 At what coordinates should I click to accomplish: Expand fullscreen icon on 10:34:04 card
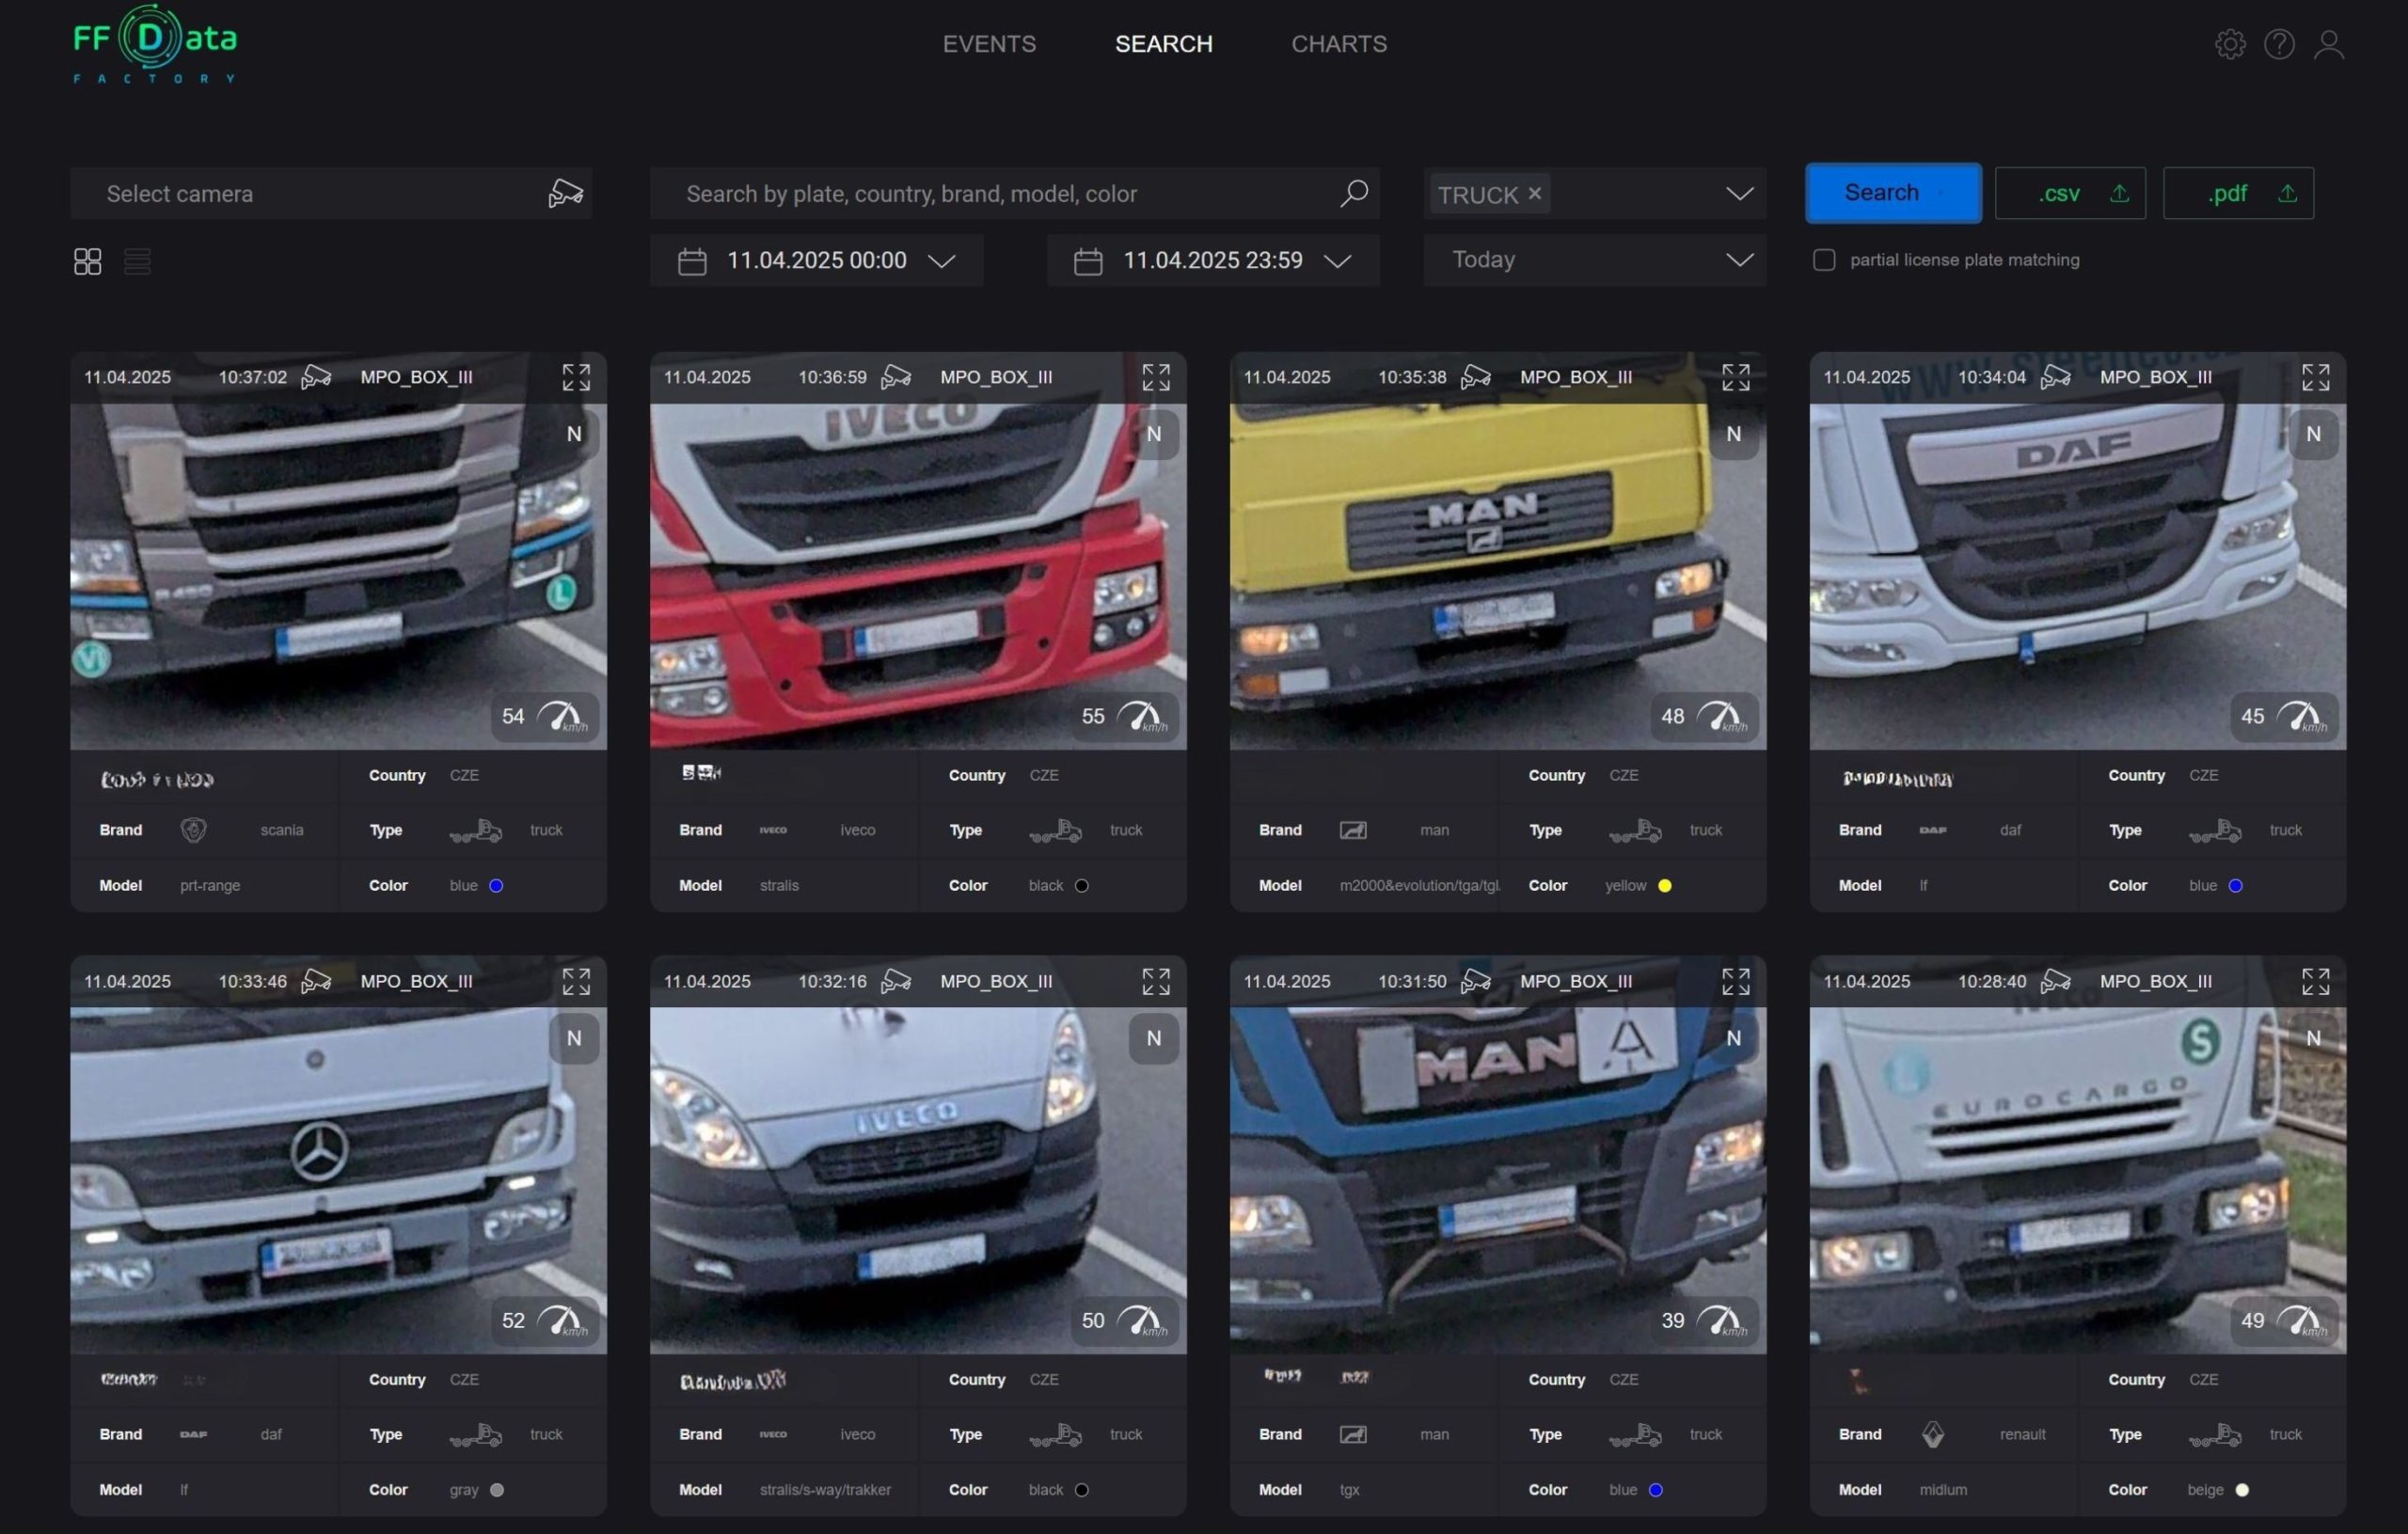[2316, 377]
